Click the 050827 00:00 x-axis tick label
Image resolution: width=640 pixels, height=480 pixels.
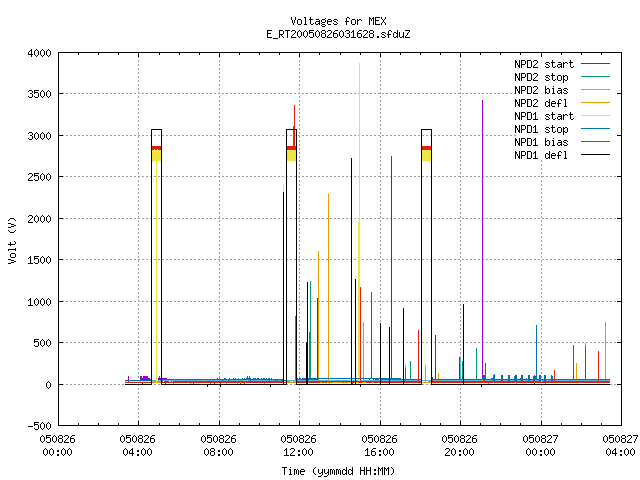[540, 446]
